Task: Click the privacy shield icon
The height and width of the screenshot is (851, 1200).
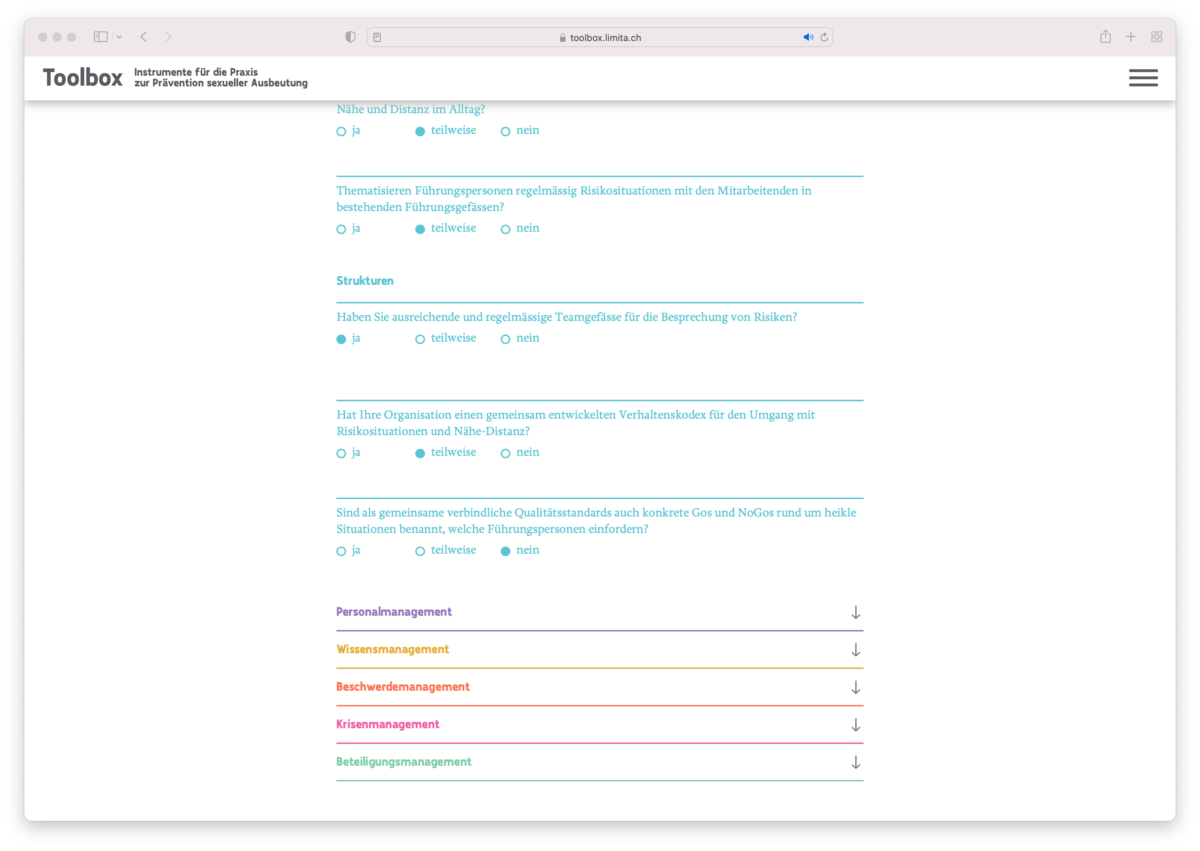Action: coord(350,37)
